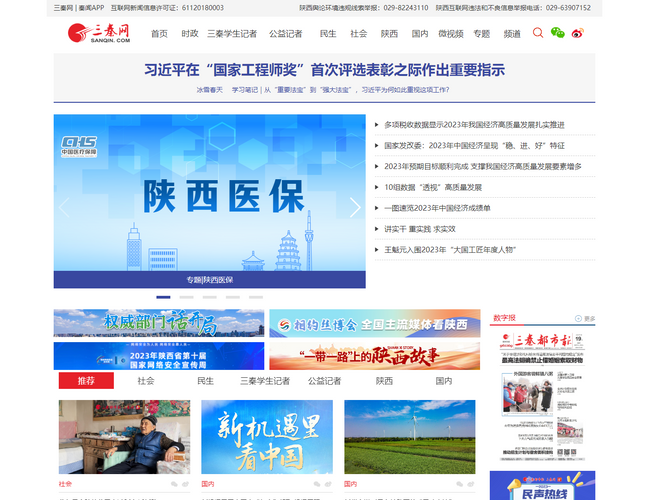
Task: Open the 新机遇里看中国 thumbnail
Action: [266, 437]
